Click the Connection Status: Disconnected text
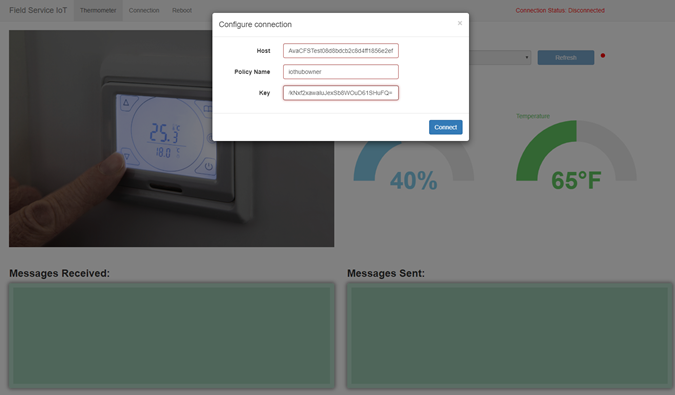Screen dimensions: 675x395 click(x=560, y=10)
